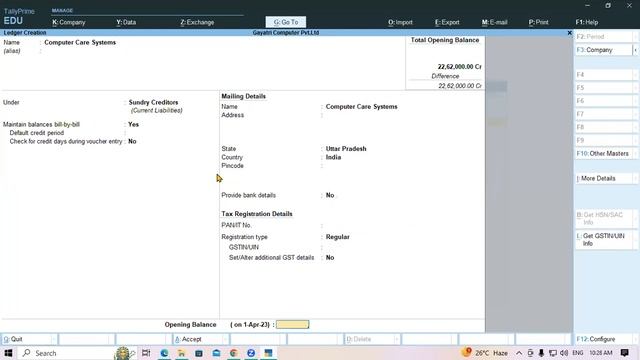640x360 pixels.
Task: Open Google Chrome from taskbar
Action: click(x=233, y=353)
